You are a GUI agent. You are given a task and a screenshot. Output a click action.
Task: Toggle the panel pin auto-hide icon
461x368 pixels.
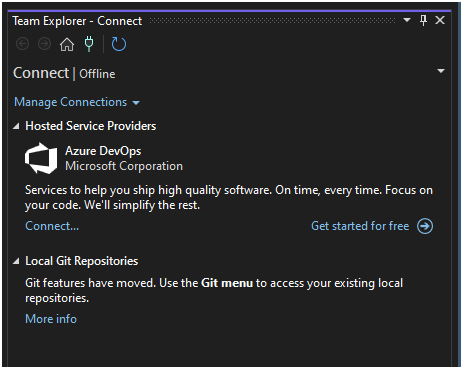coord(423,20)
